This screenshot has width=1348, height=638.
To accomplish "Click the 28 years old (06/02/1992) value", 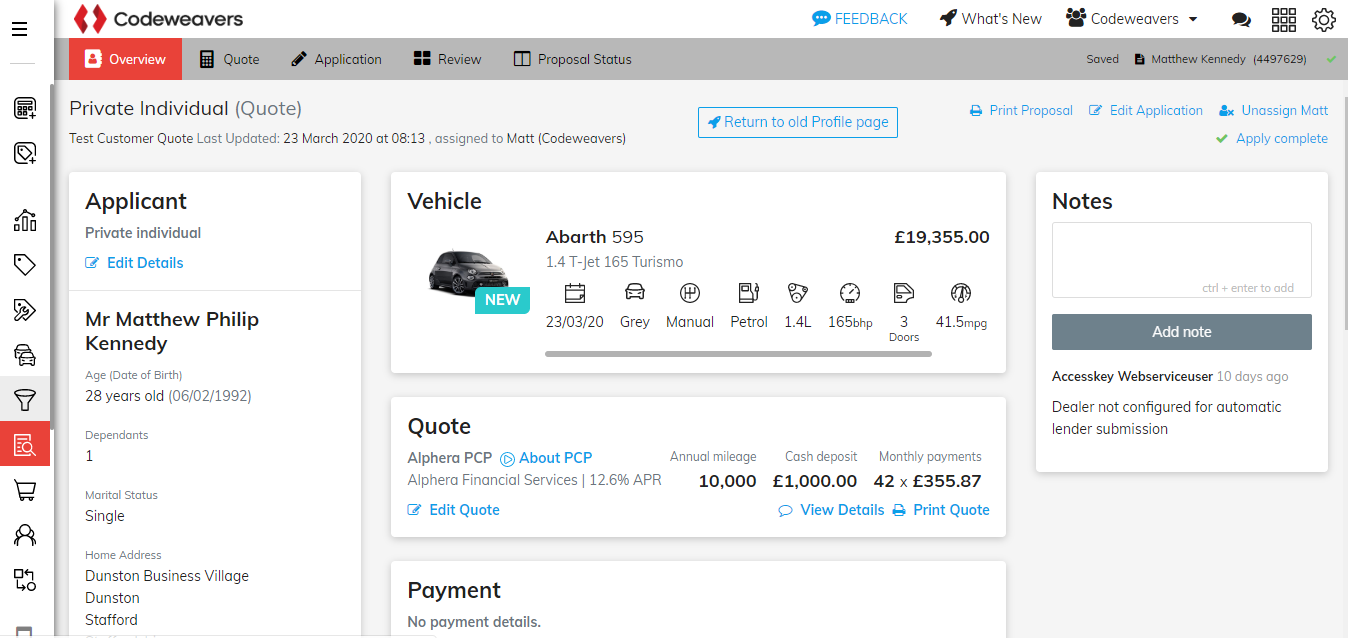I will (169, 396).
